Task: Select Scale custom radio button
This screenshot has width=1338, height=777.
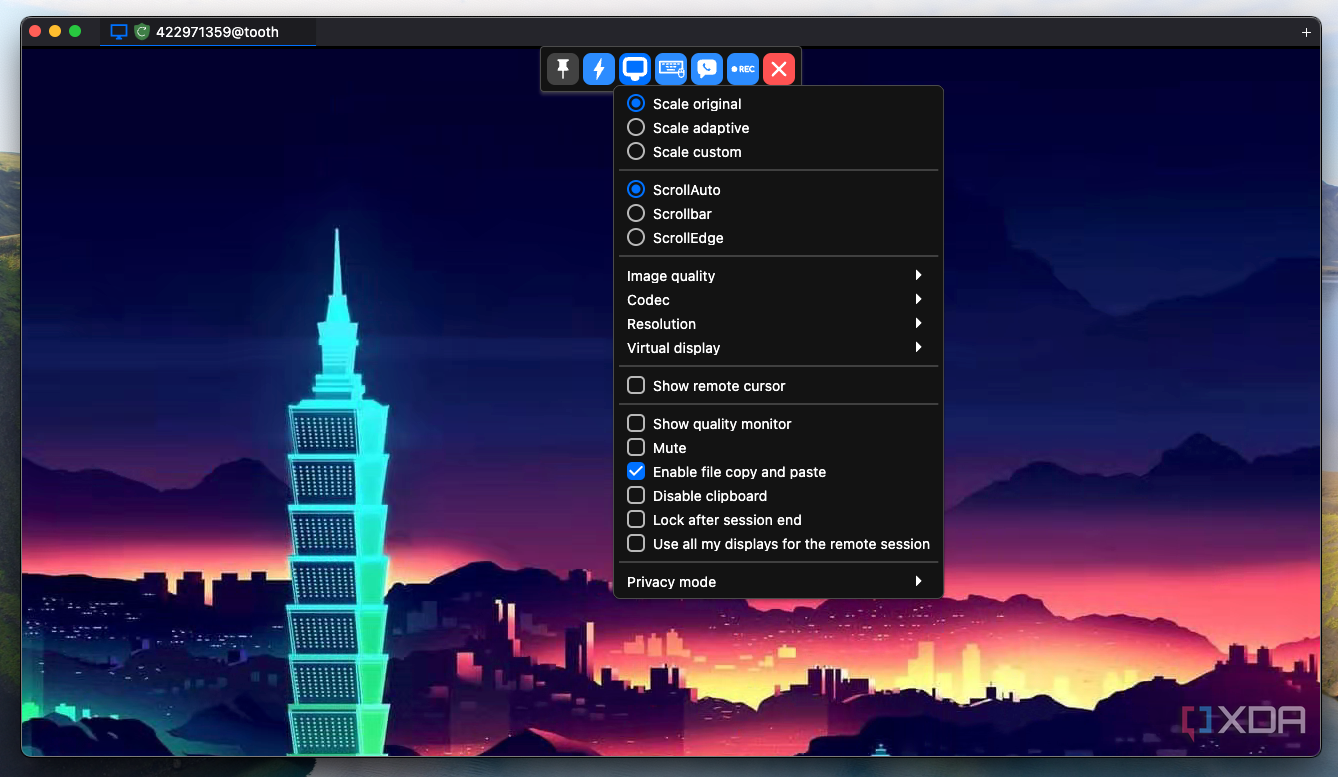Action: tap(636, 151)
